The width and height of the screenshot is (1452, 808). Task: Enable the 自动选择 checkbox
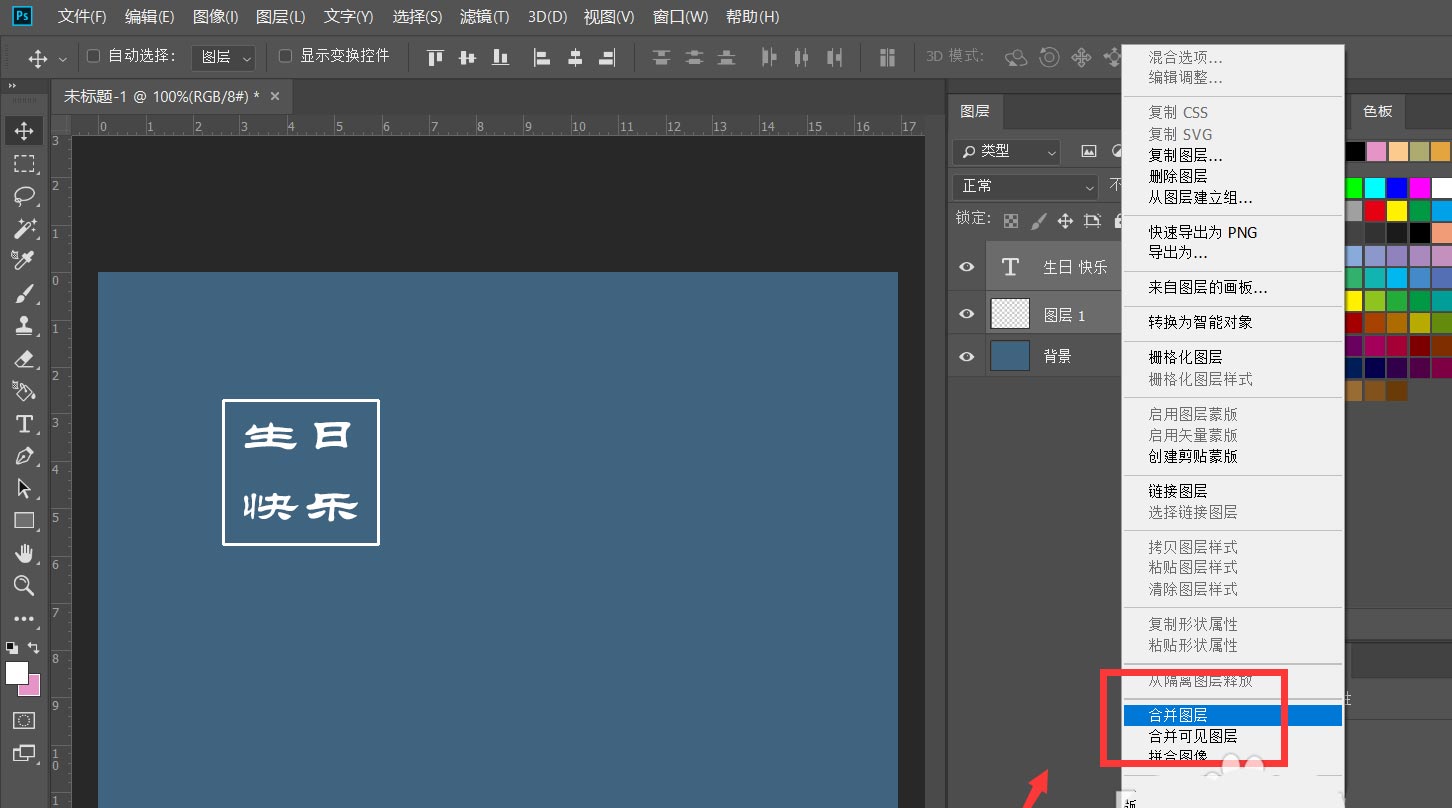coord(95,56)
